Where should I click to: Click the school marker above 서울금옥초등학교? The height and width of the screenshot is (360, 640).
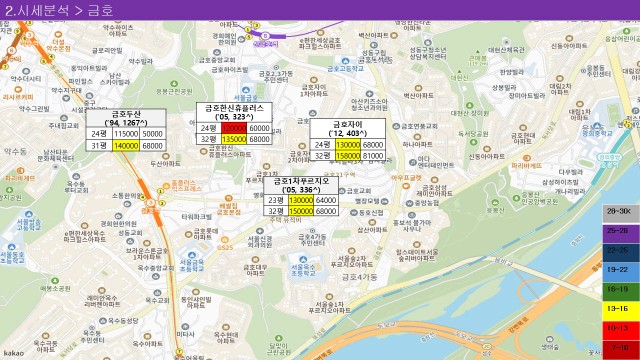(x=192, y=256)
